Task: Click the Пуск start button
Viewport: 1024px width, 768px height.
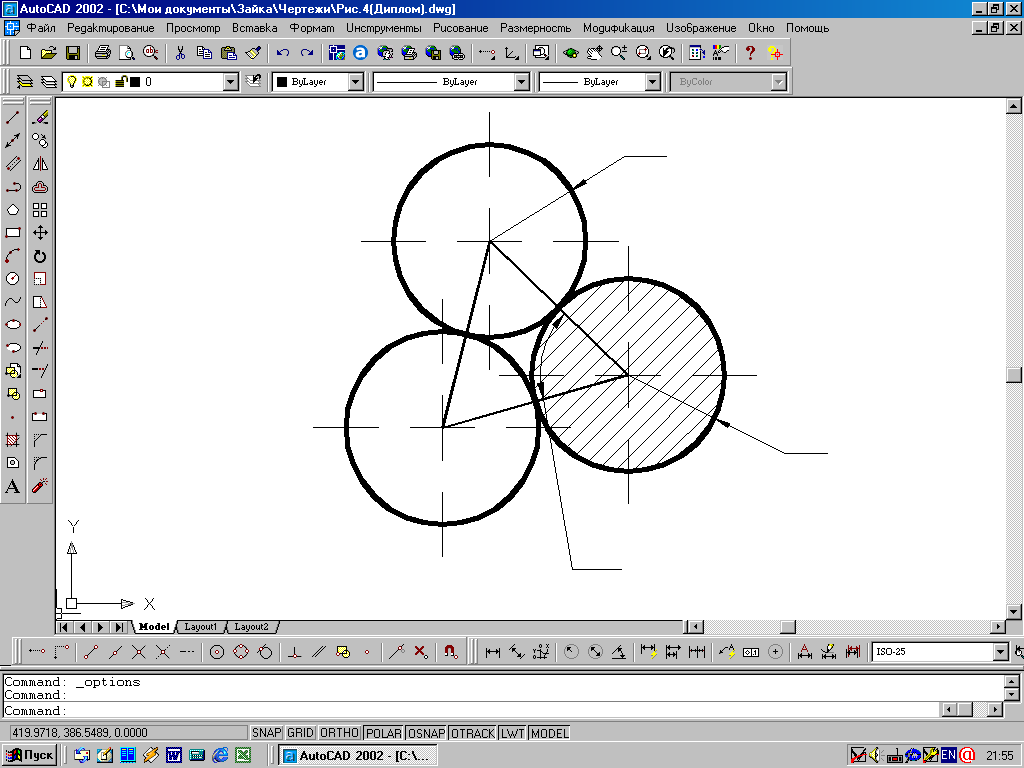Action: point(31,755)
